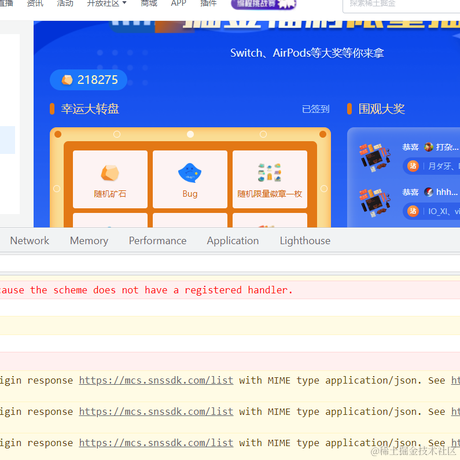Switch to the Memory DevTools tab
This screenshot has height=460, width=460.
pyautogui.click(x=89, y=241)
